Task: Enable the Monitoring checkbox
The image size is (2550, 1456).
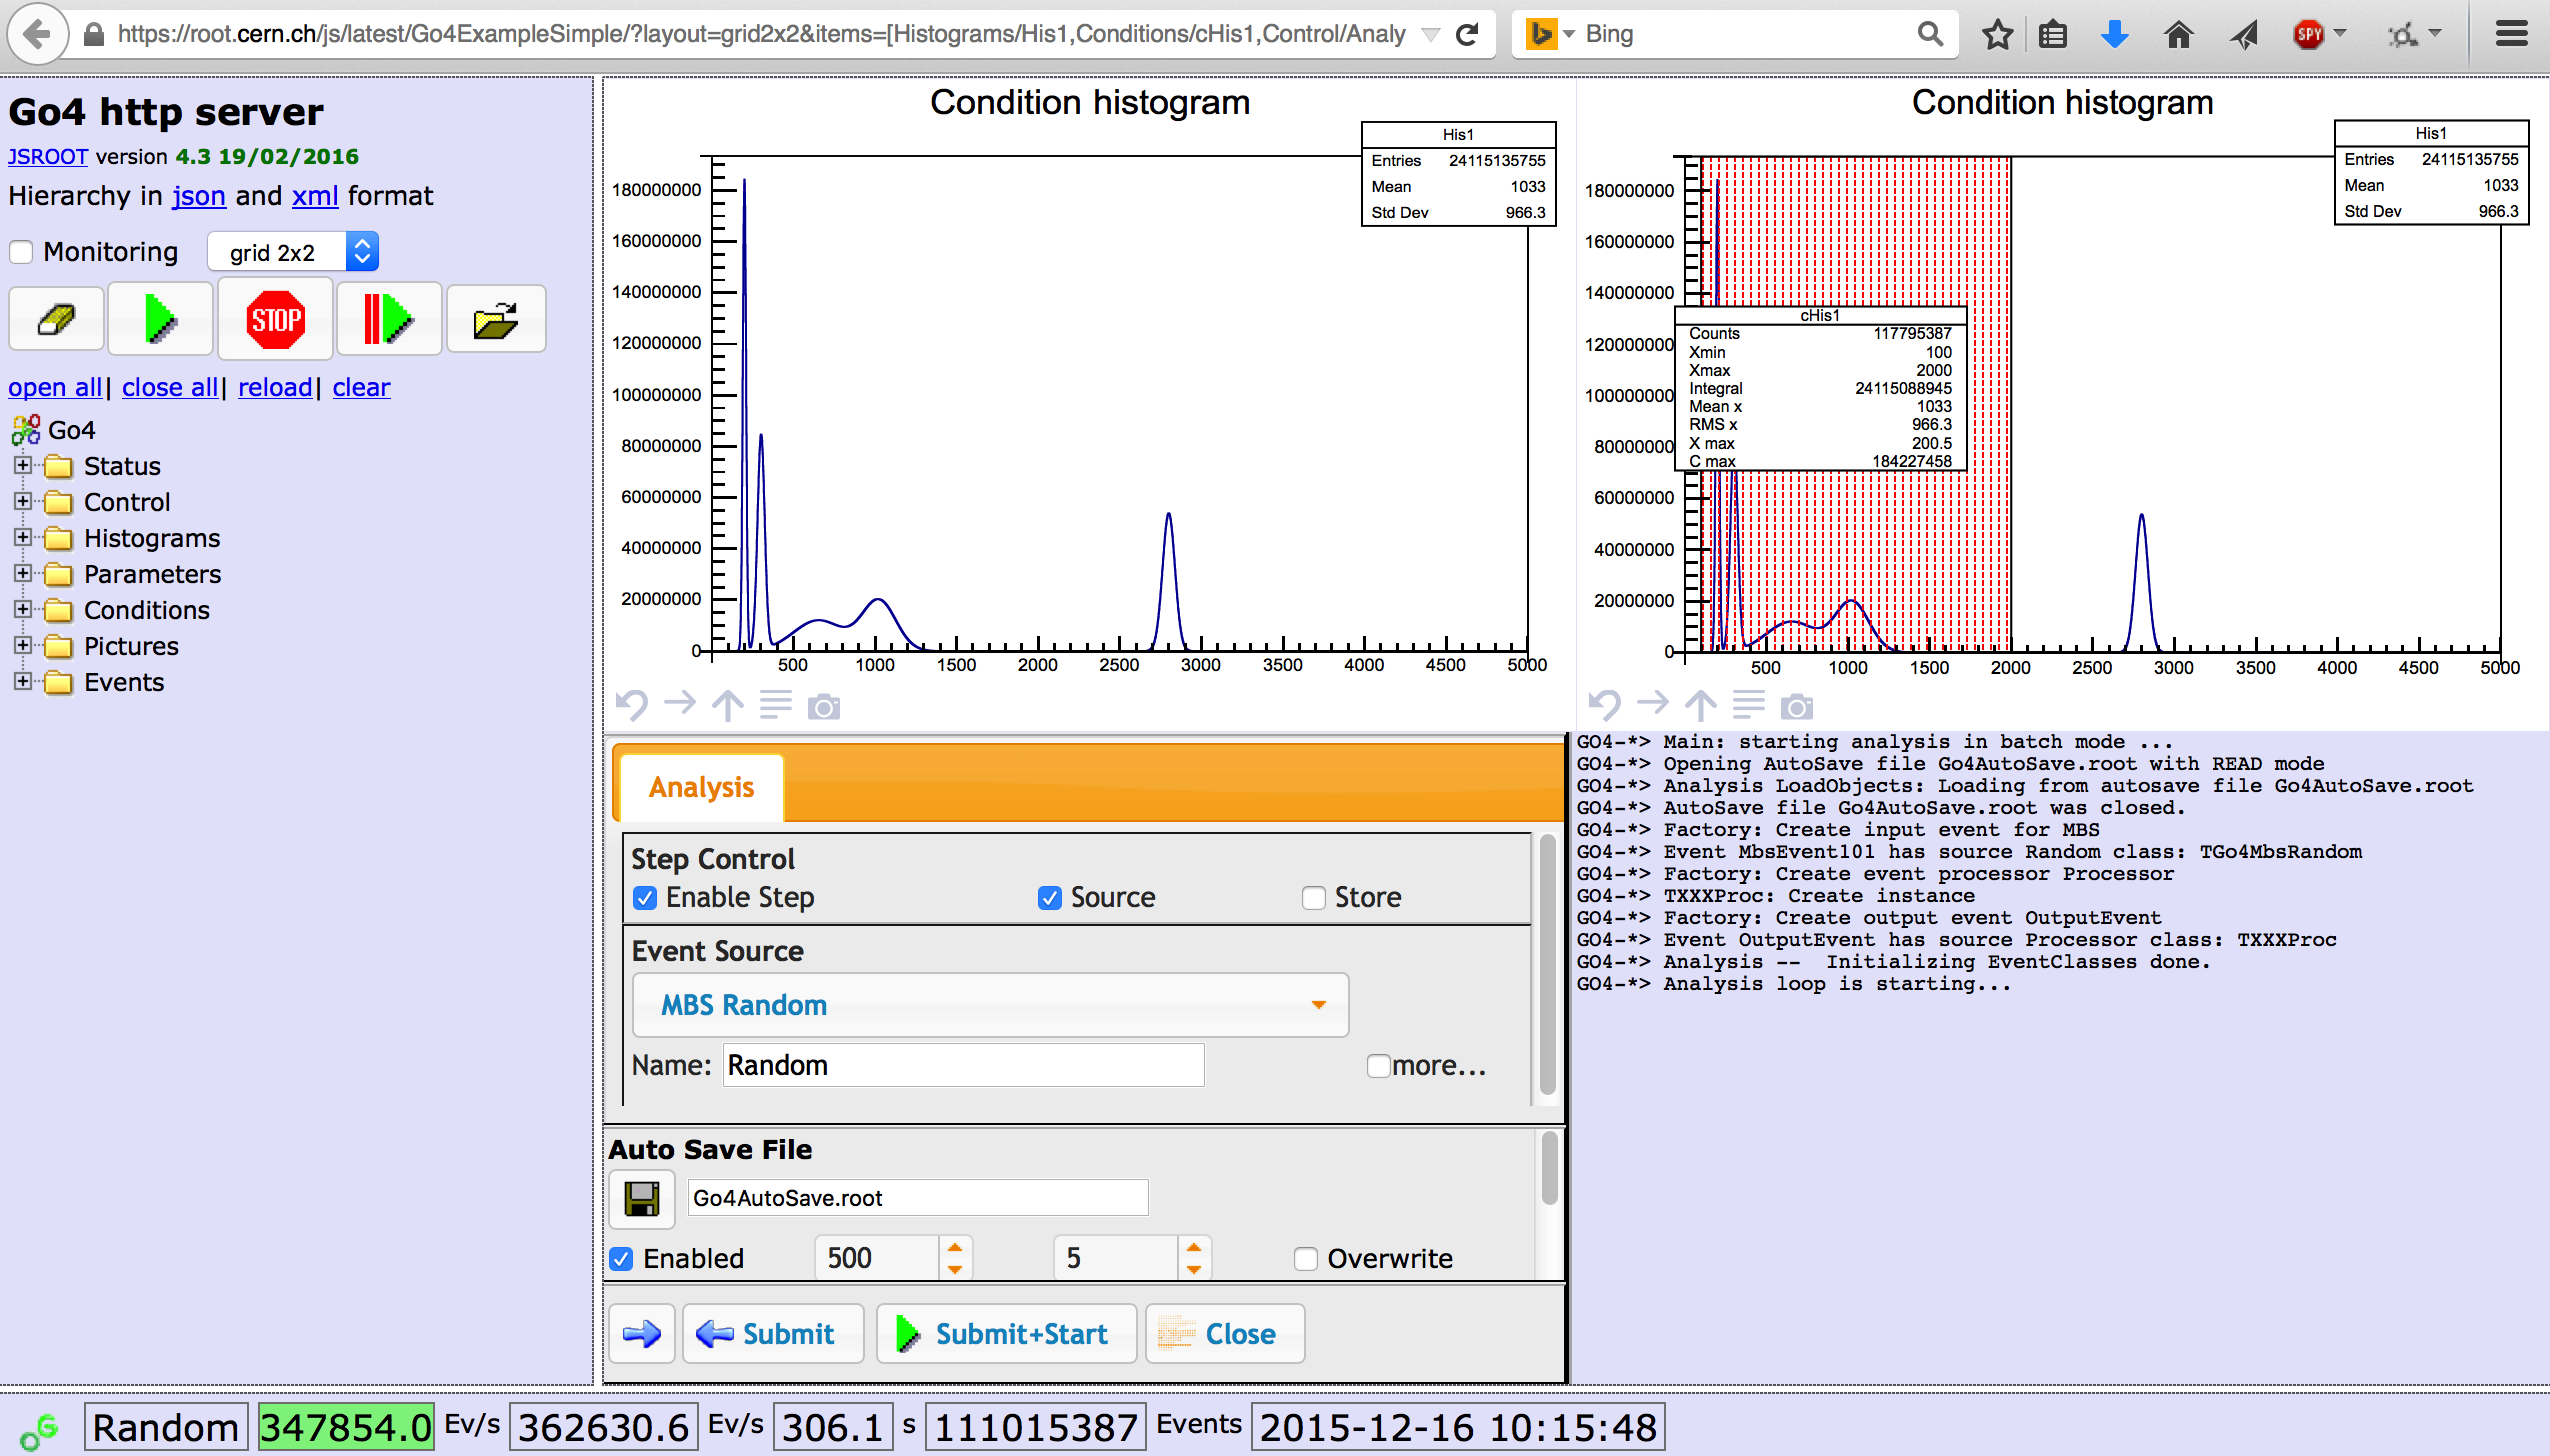Action: [22, 252]
